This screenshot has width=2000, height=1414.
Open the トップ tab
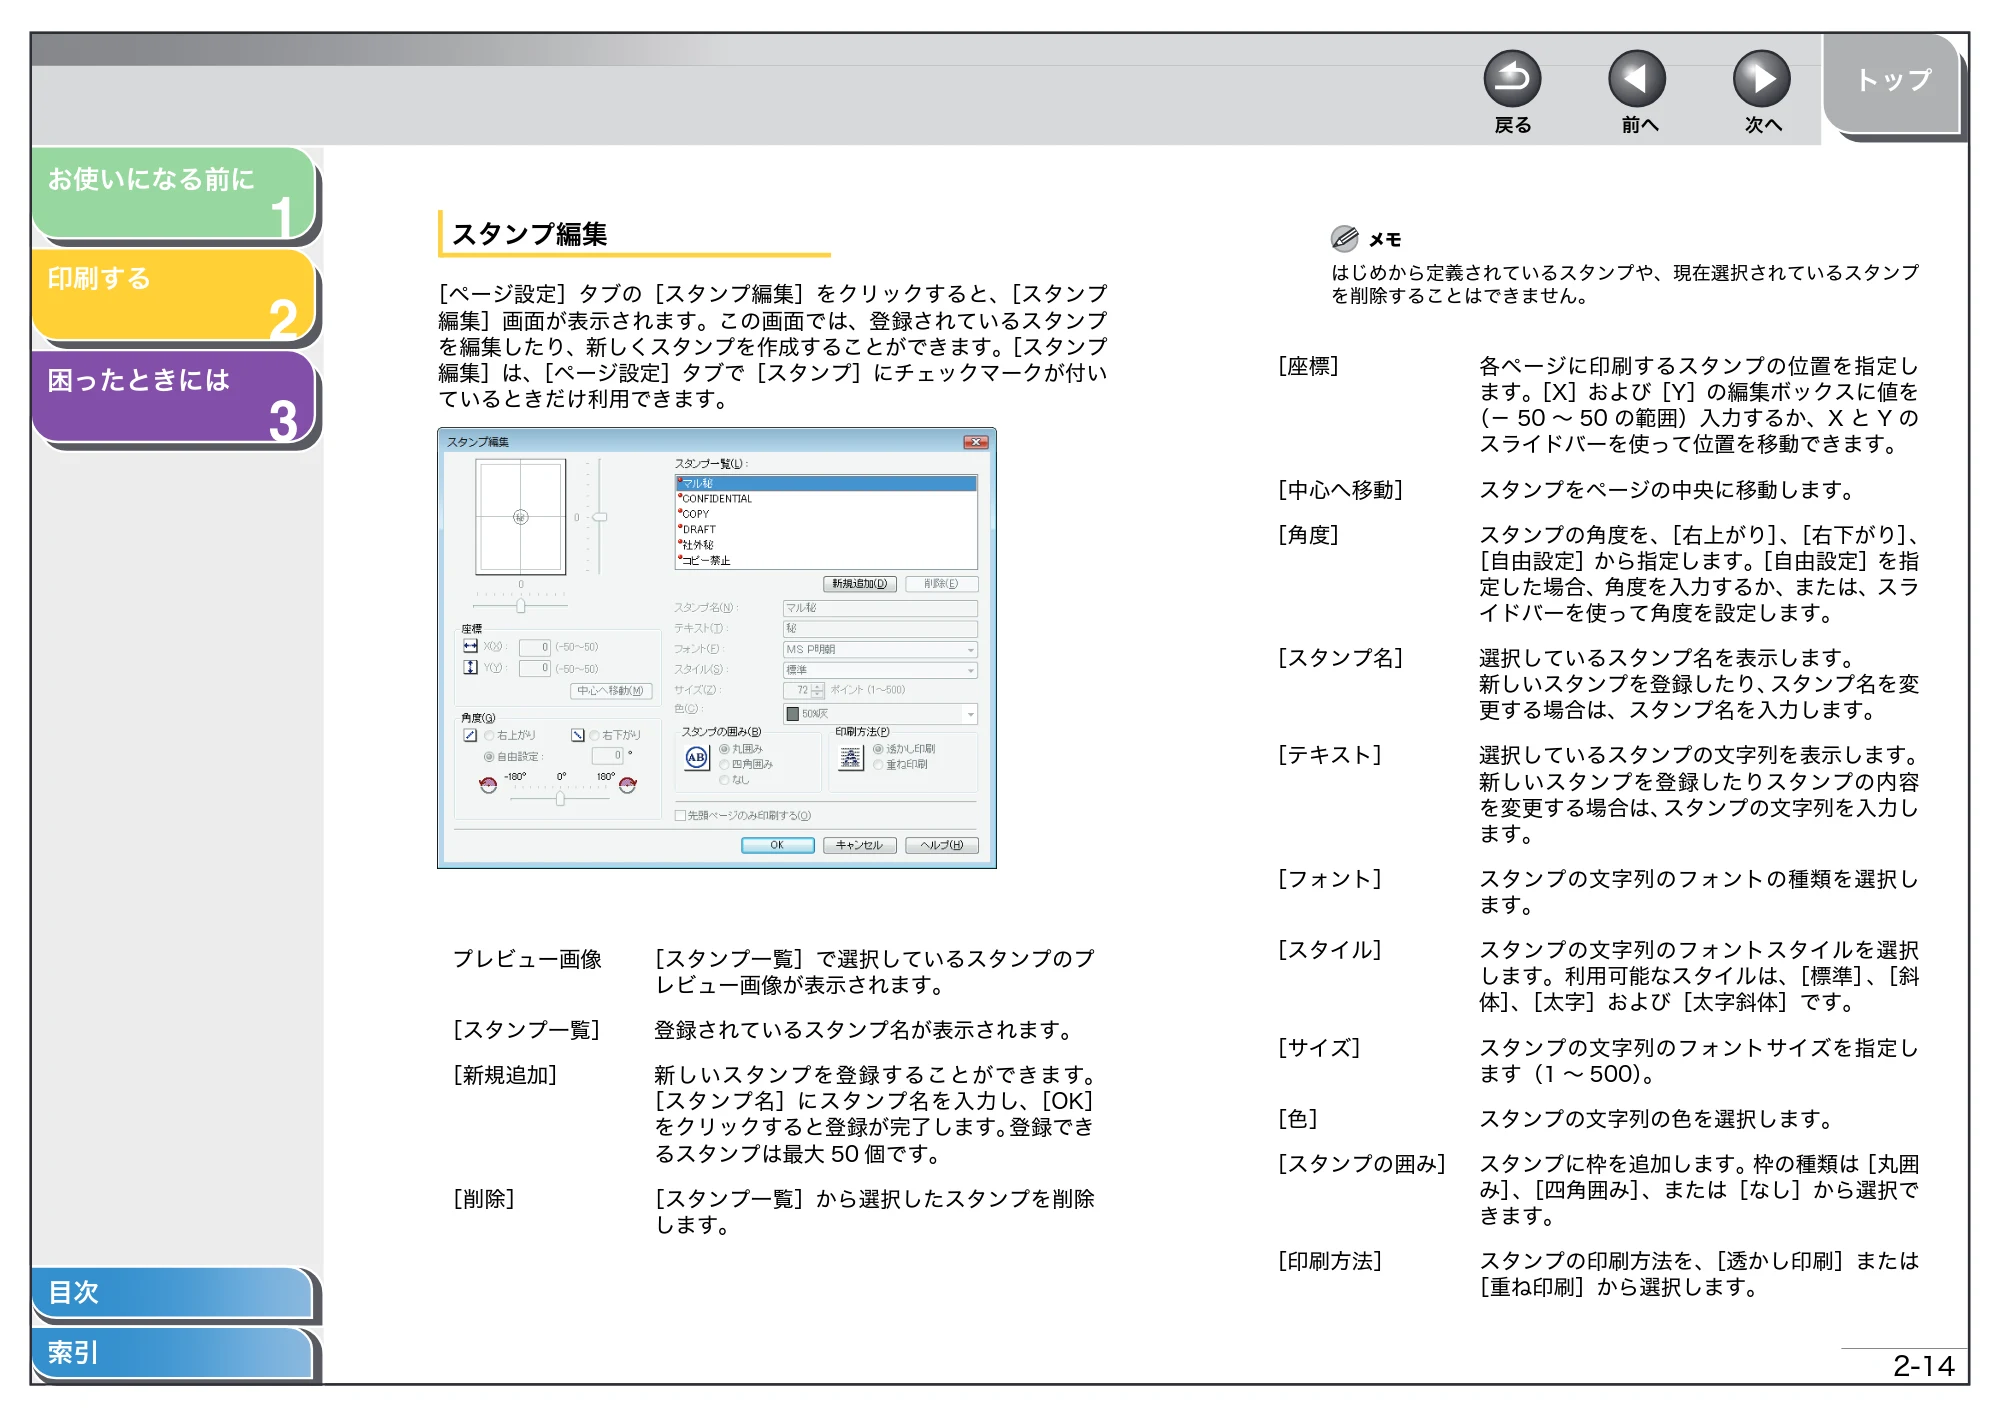1894,82
